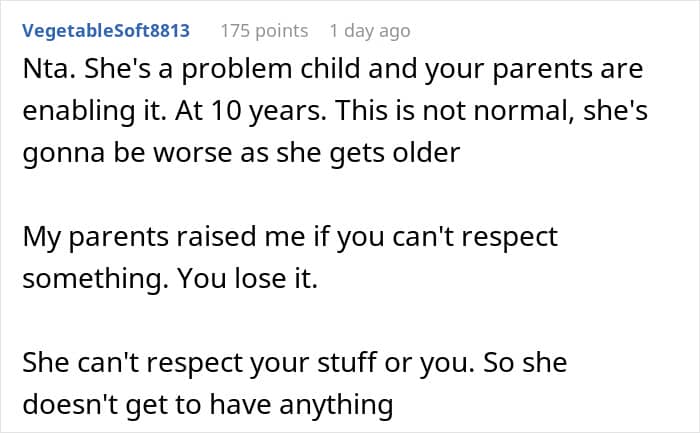Open the "1 day ago" timestamp permalink
This screenshot has width=700, height=433.
369,31
